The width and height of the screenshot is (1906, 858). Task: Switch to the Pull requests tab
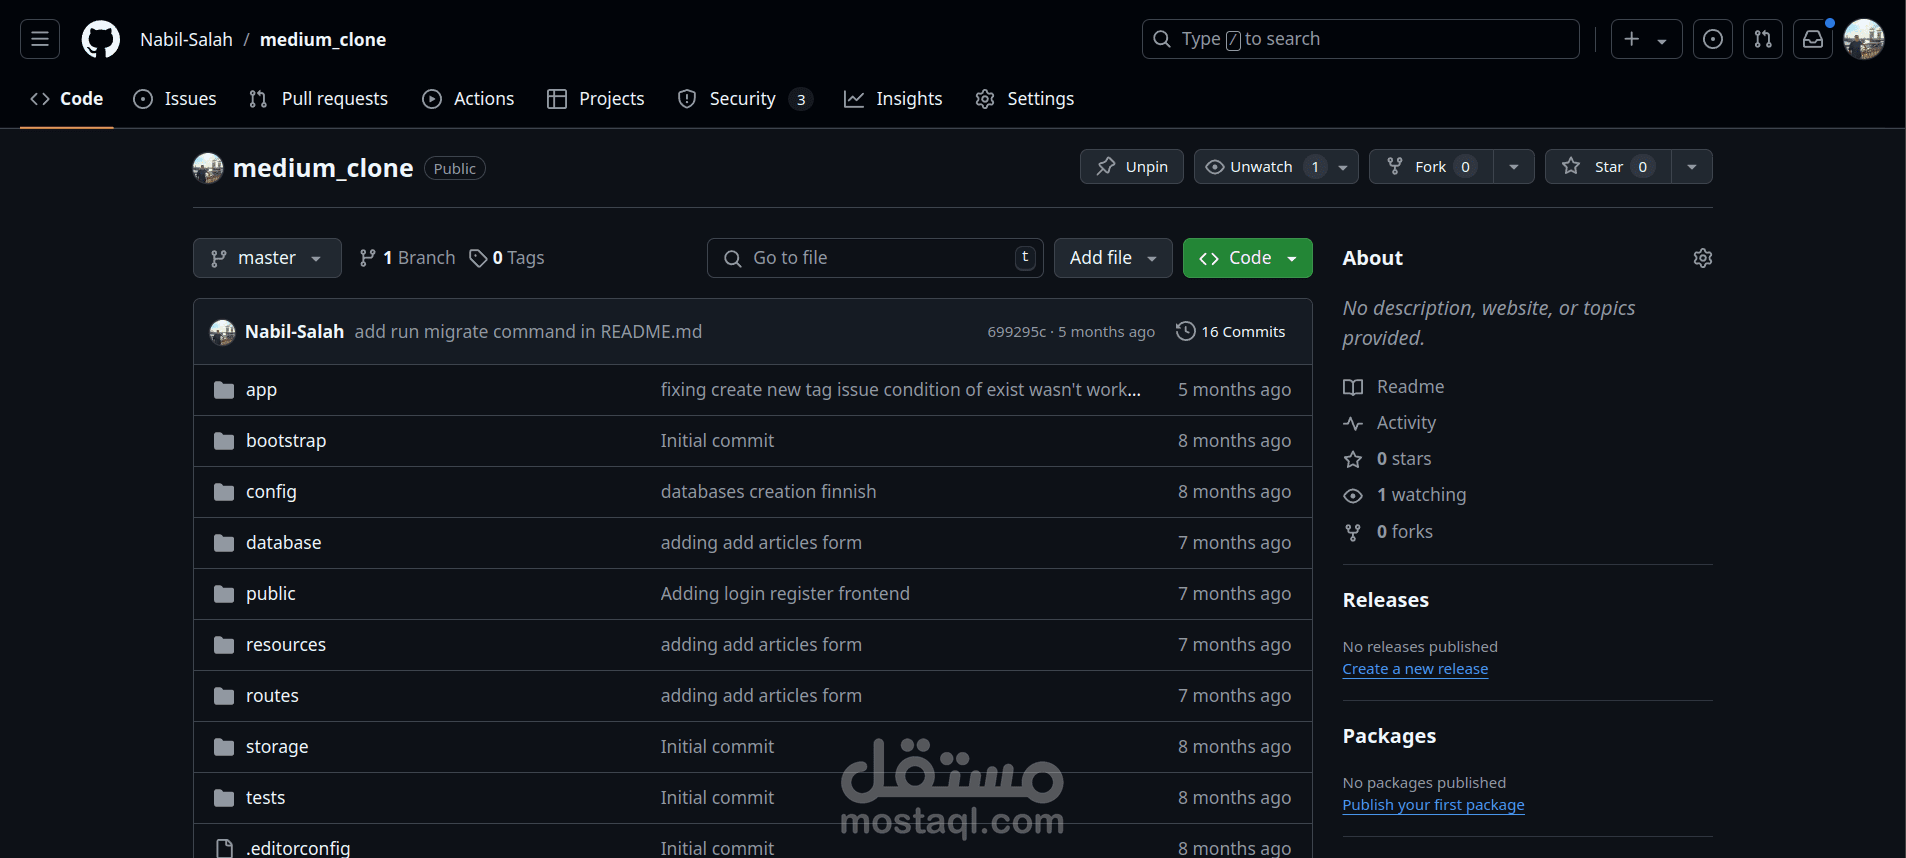pos(318,99)
